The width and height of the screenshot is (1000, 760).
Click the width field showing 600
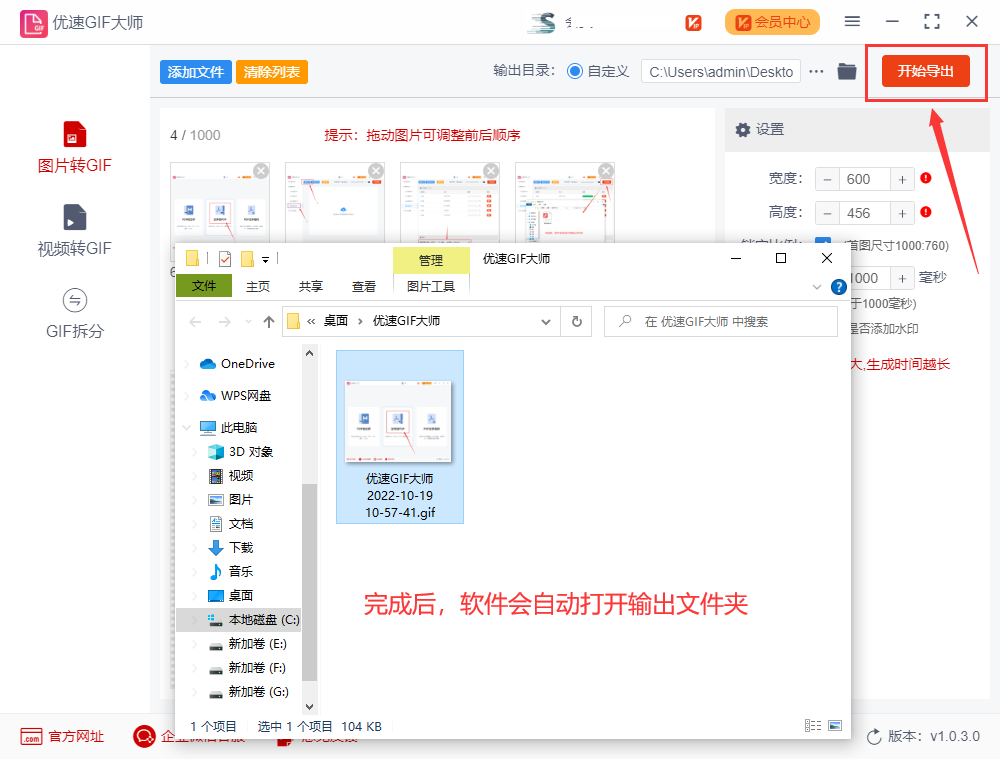(x=864, y=180)
